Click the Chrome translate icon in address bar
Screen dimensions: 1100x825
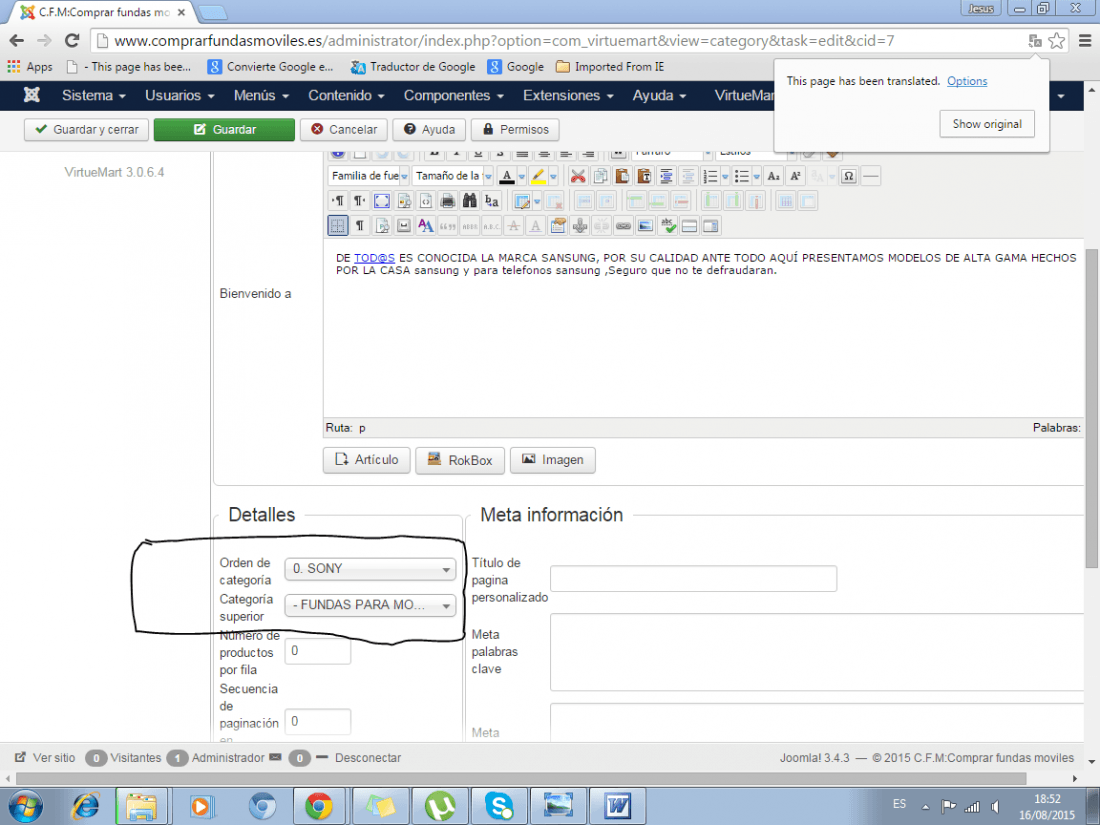coord(1035,41)
